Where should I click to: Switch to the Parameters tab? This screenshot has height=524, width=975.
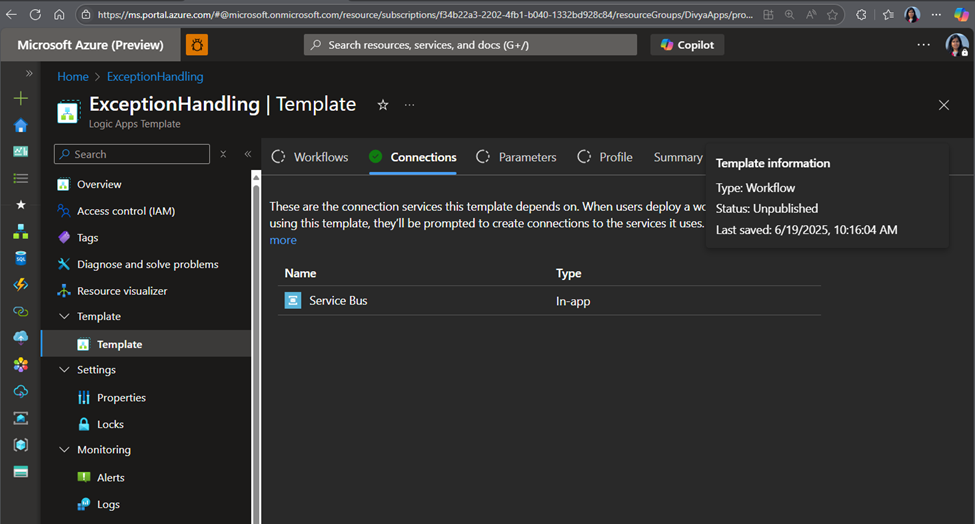pos(516,157)
